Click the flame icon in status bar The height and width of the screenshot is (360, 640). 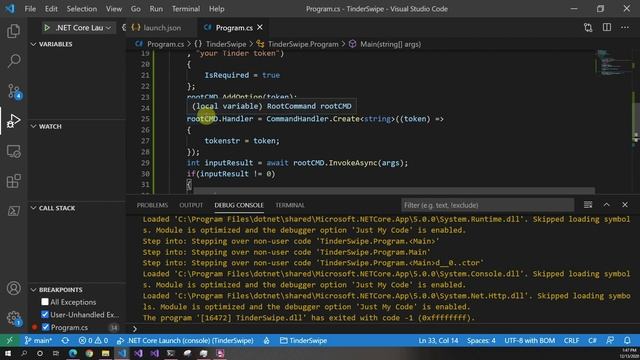(267, 340)
